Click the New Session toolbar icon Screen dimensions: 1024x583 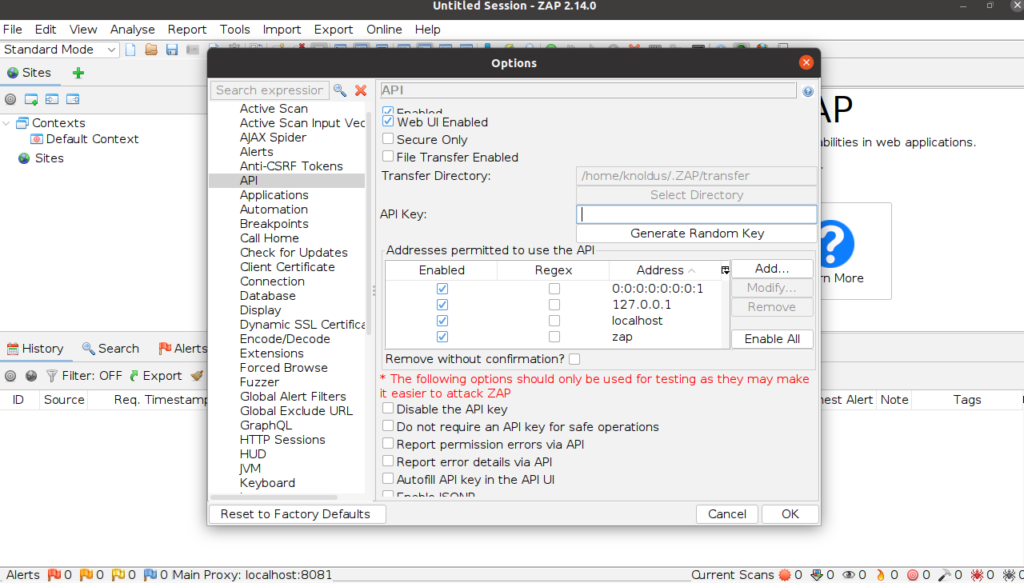coord(131,49)
